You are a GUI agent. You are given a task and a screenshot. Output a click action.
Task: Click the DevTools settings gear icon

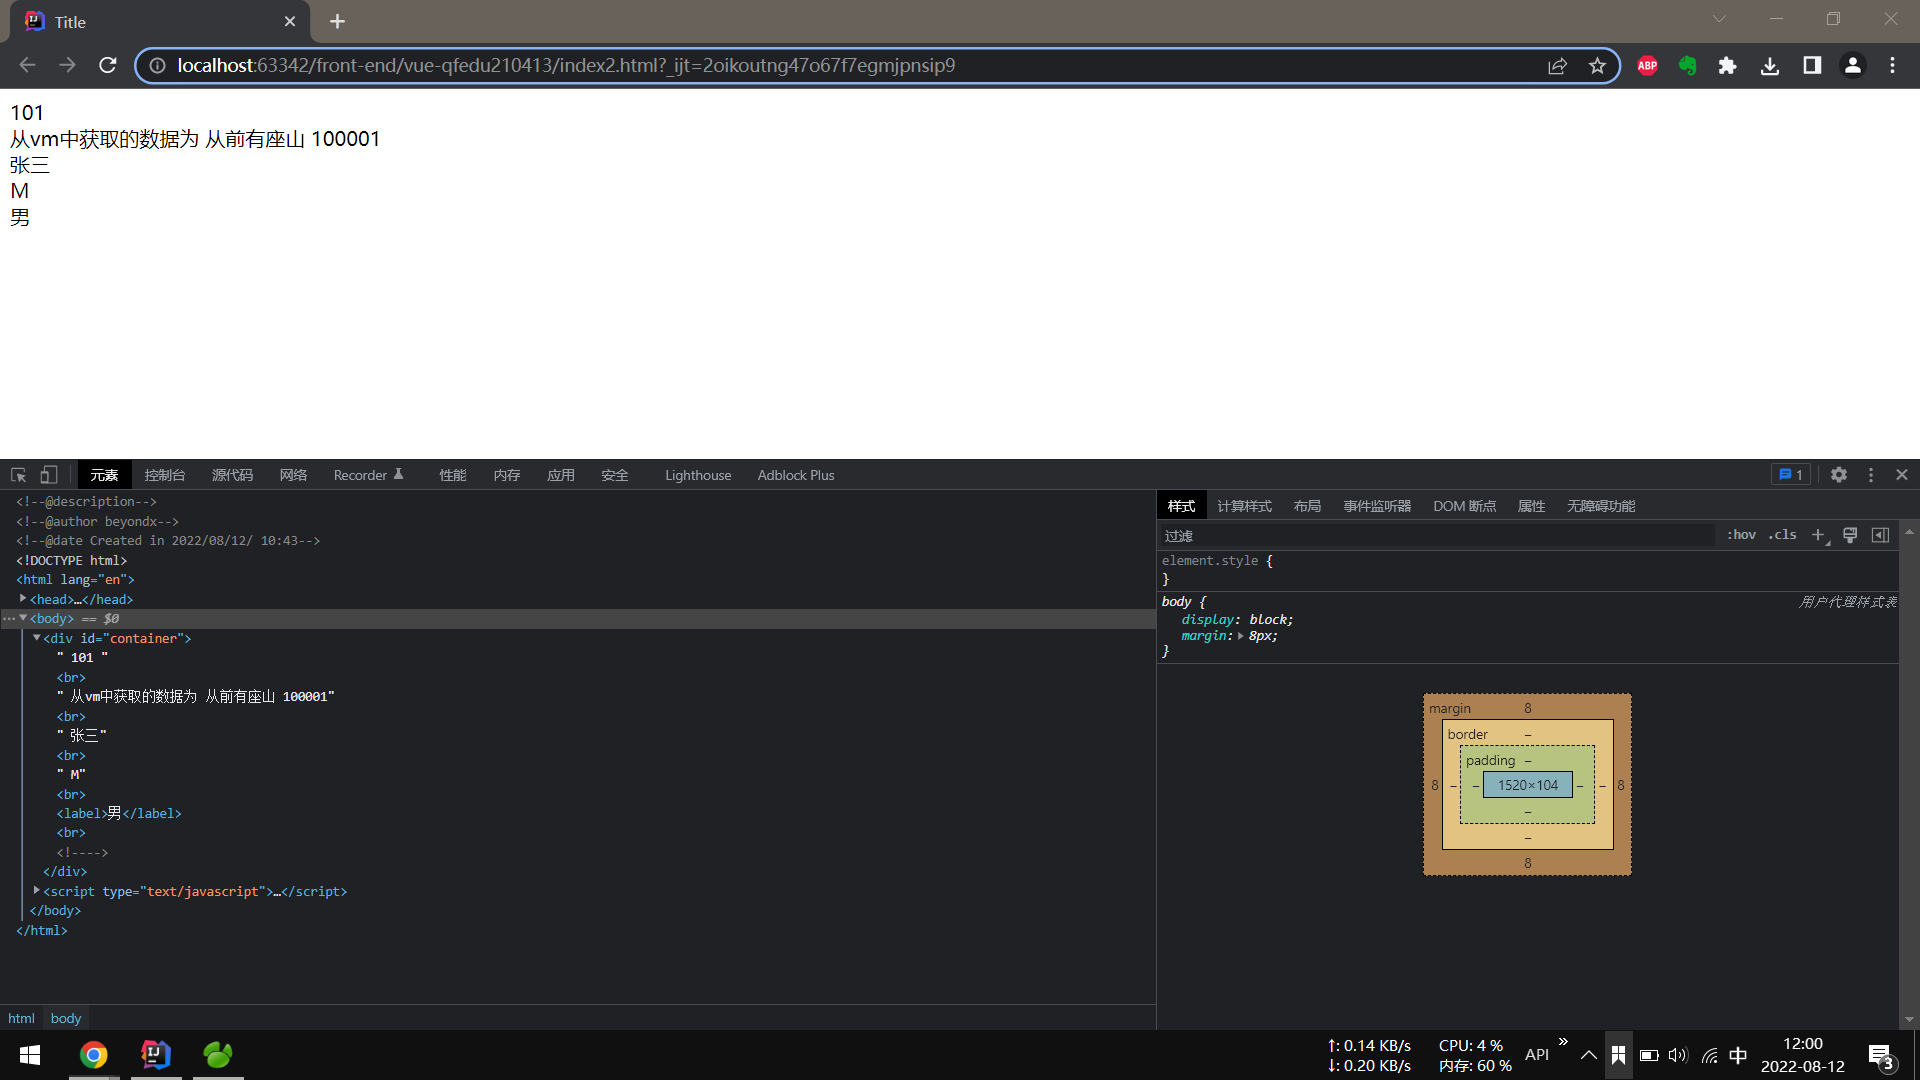click(1838, 475)
